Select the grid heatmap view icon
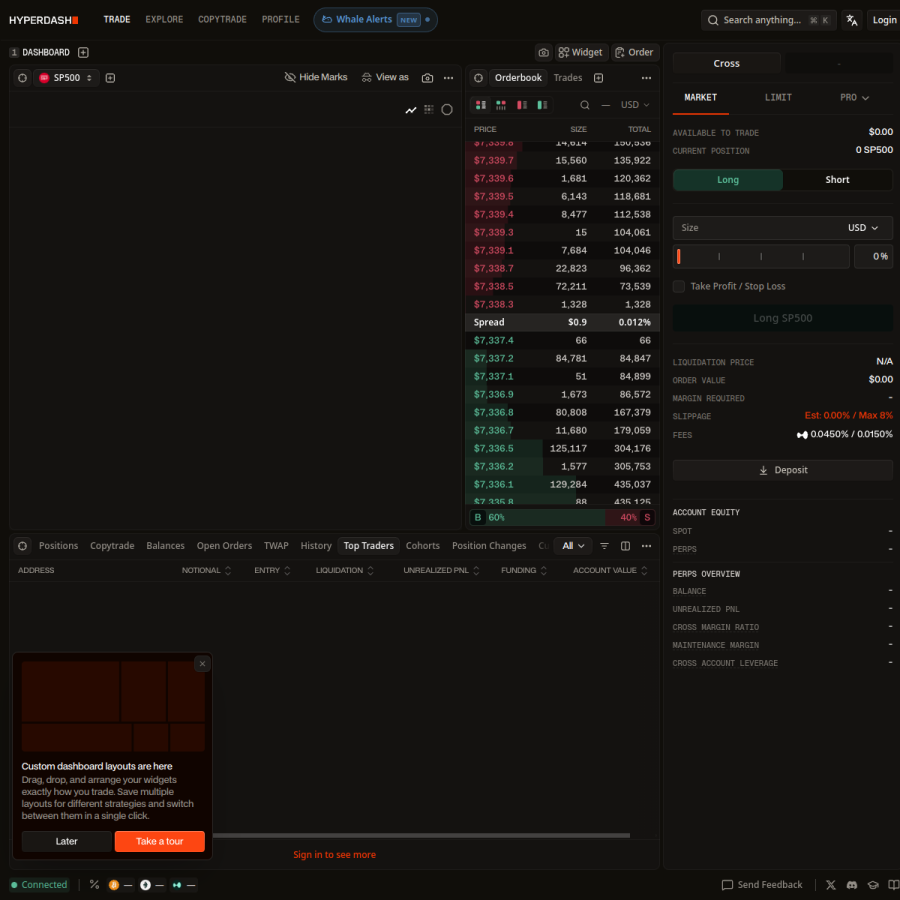This screenshot has height=900, width=900. pos(429,109)
